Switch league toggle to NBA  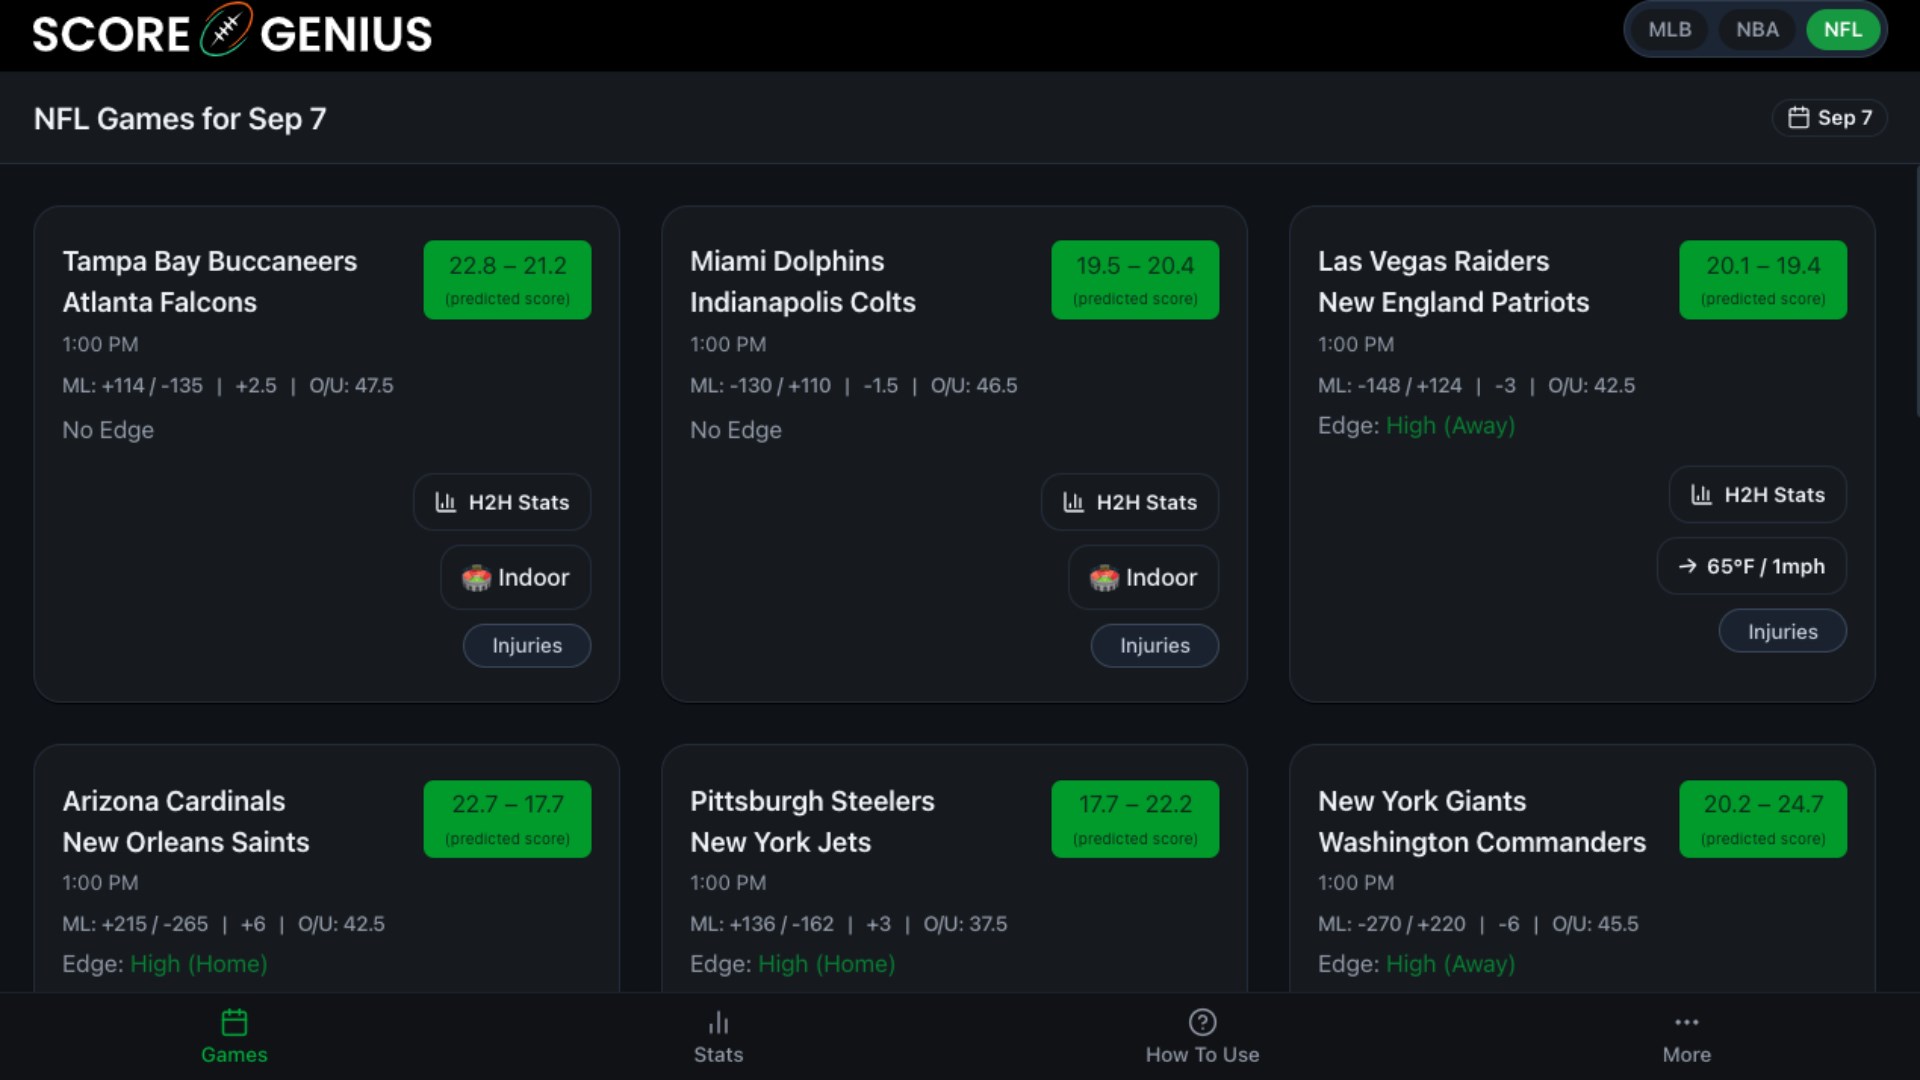[1757, 30]
